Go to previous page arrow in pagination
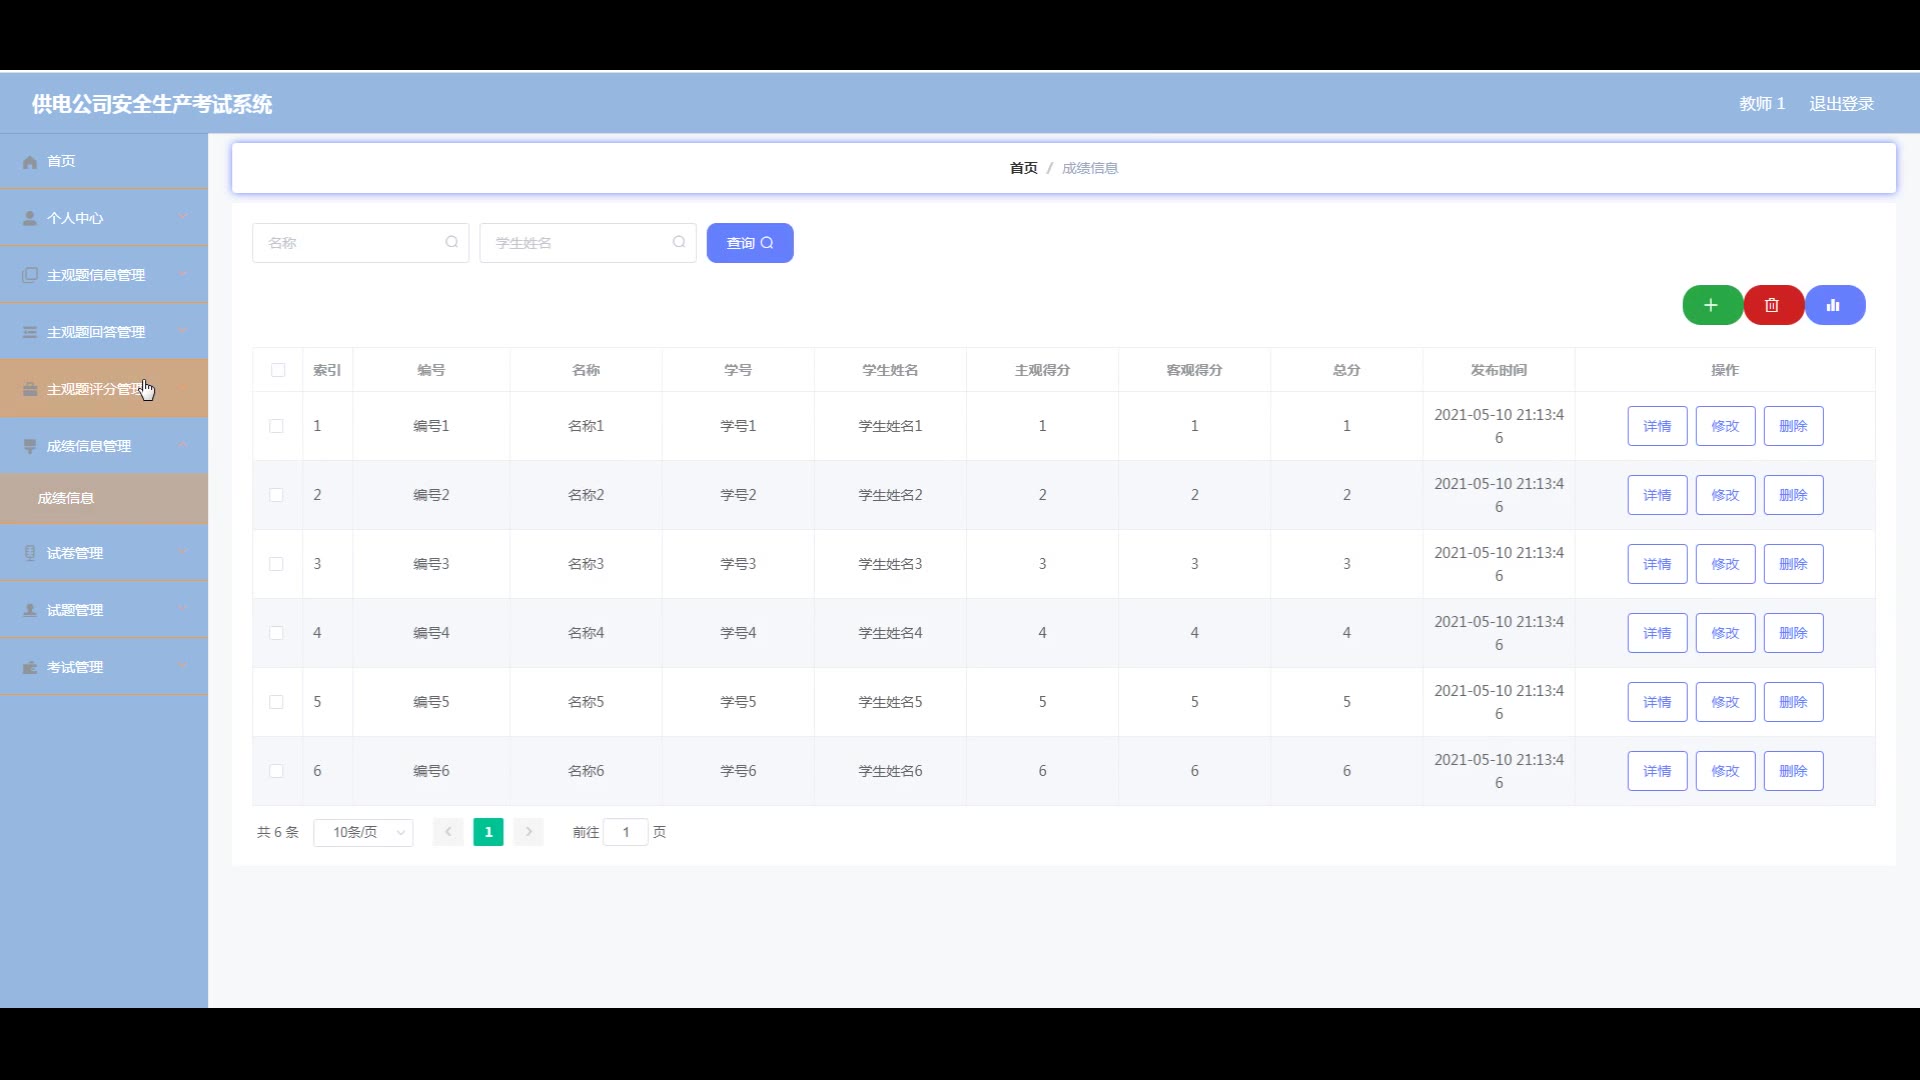 [448, 832]
